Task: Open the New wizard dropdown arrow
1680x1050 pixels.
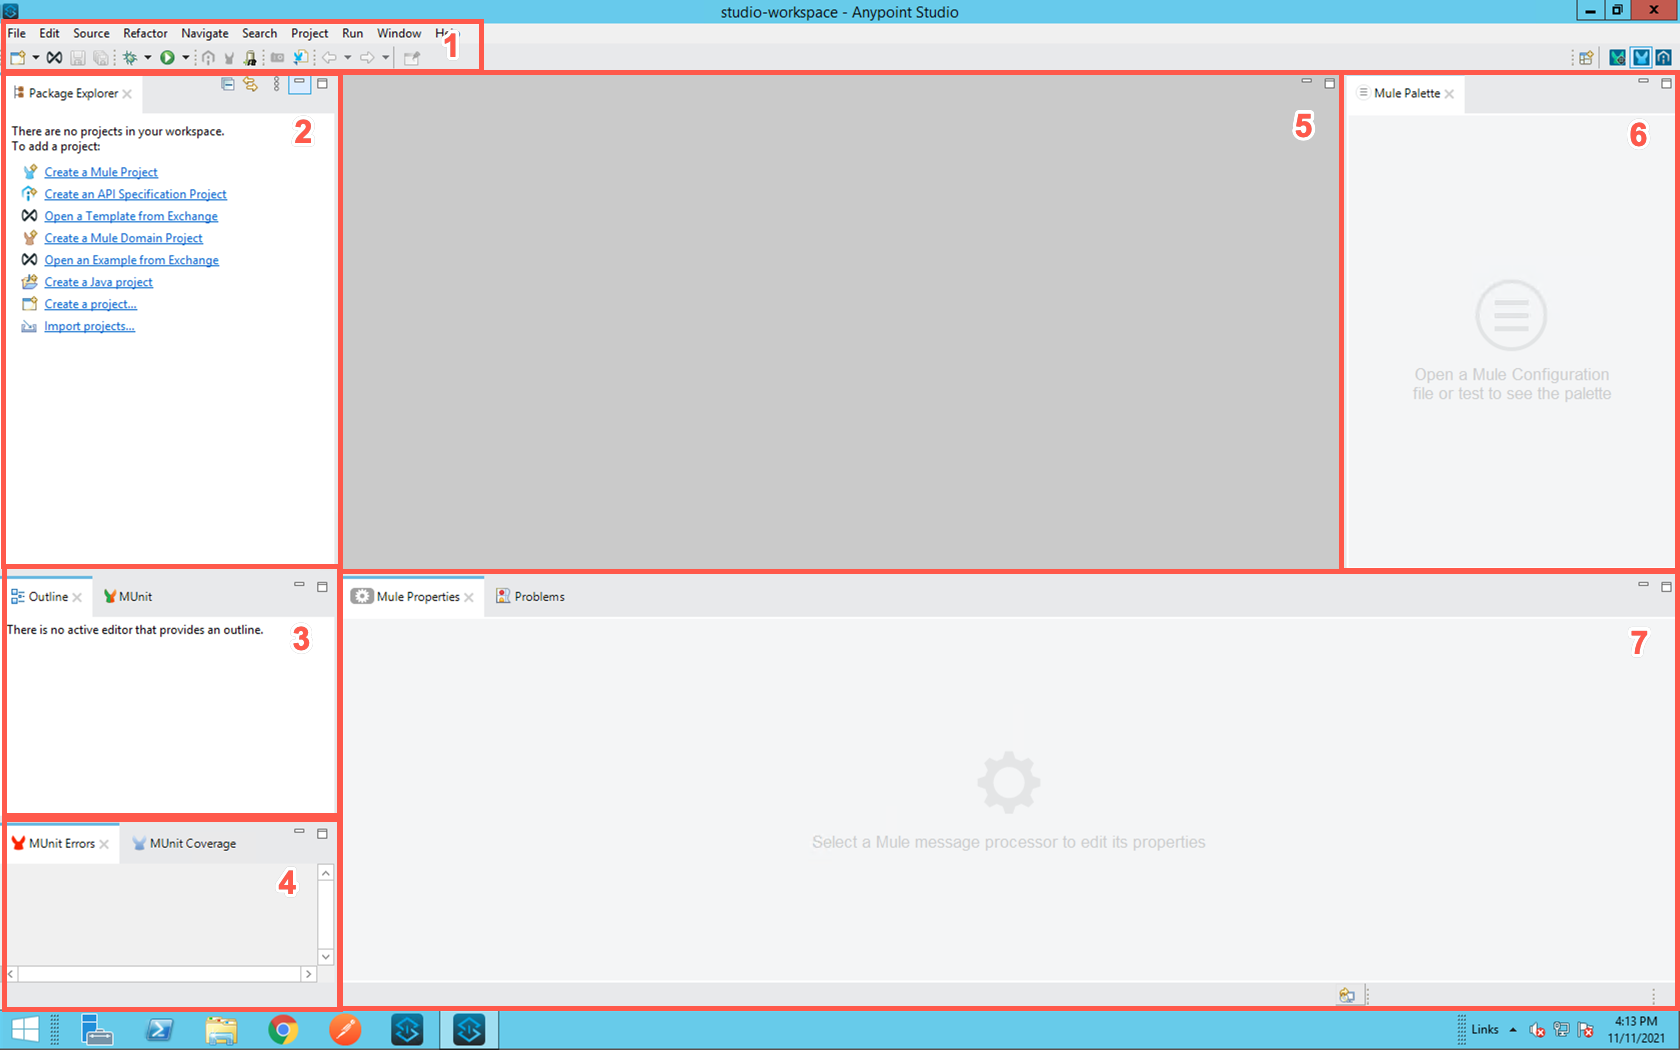Action: pos(36,58)
